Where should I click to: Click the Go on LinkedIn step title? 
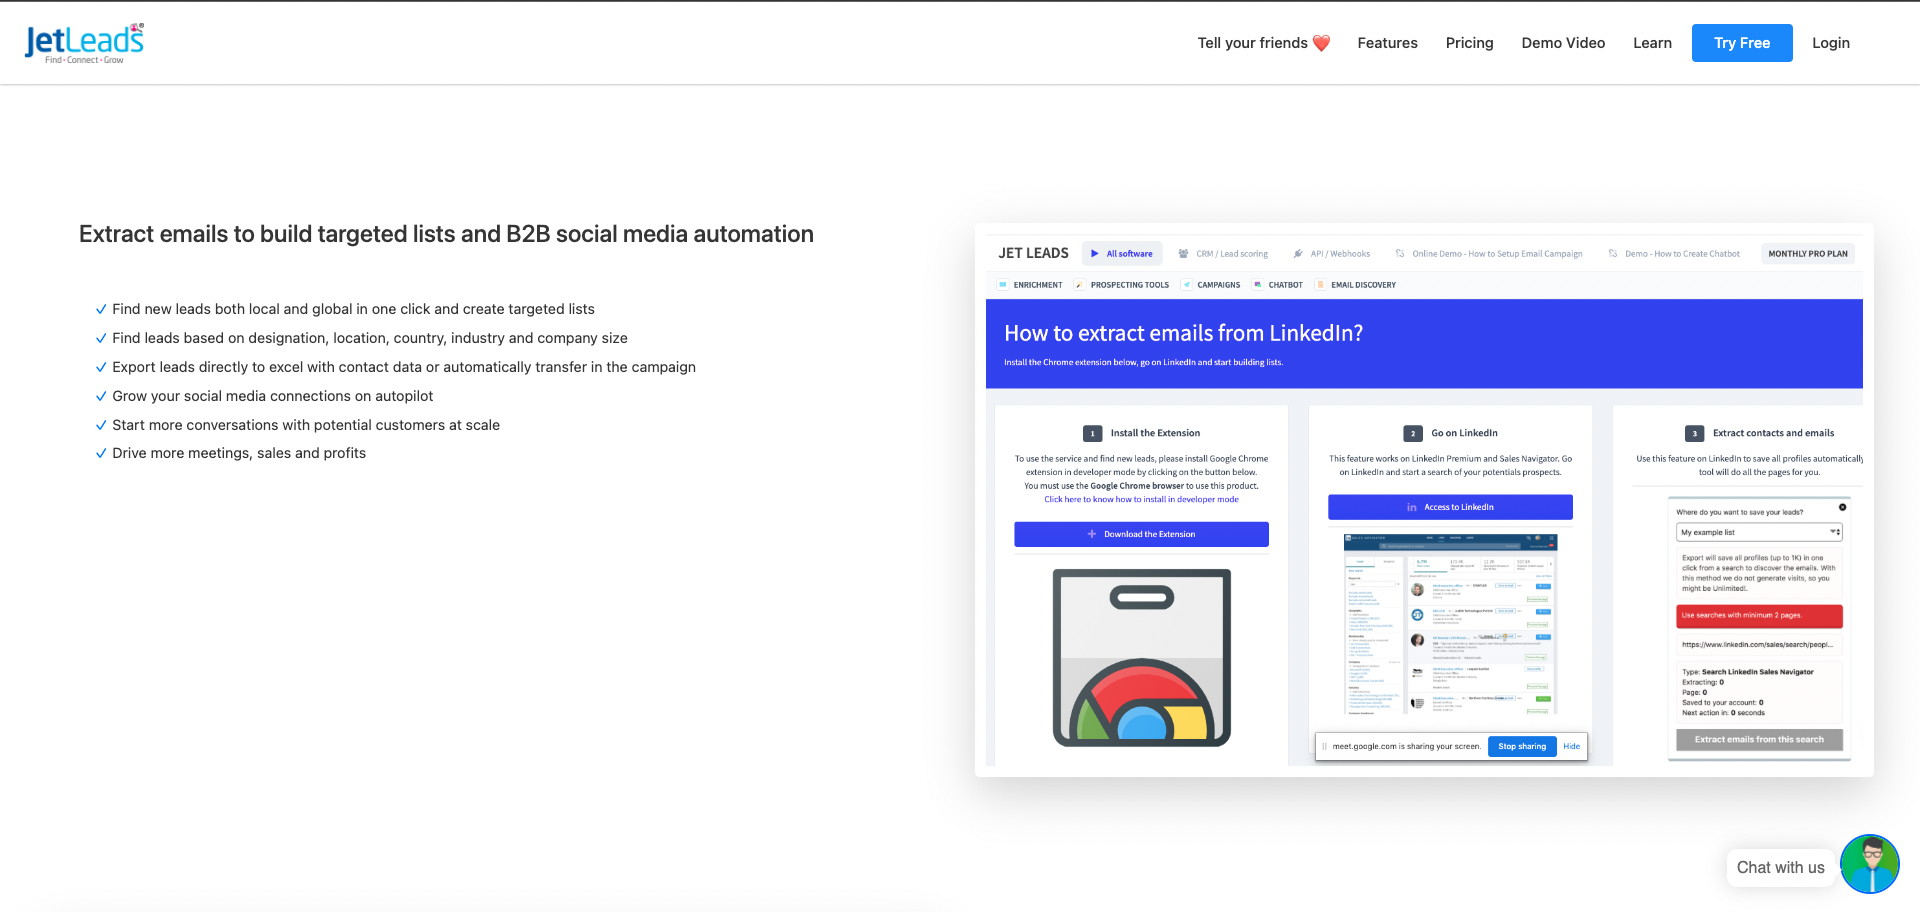coord(1464,433)
